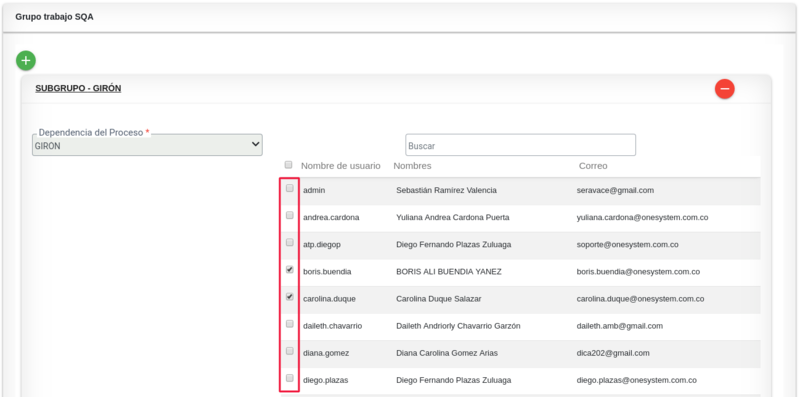800x397 pixels.
Task: Click the email daileth.amb@gmail.com
Action: [619, 326]
